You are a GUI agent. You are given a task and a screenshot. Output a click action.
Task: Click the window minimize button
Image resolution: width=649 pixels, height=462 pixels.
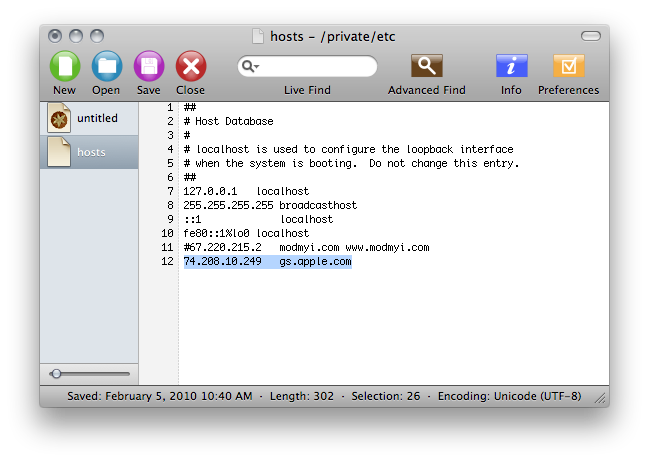tap(76, 36)
